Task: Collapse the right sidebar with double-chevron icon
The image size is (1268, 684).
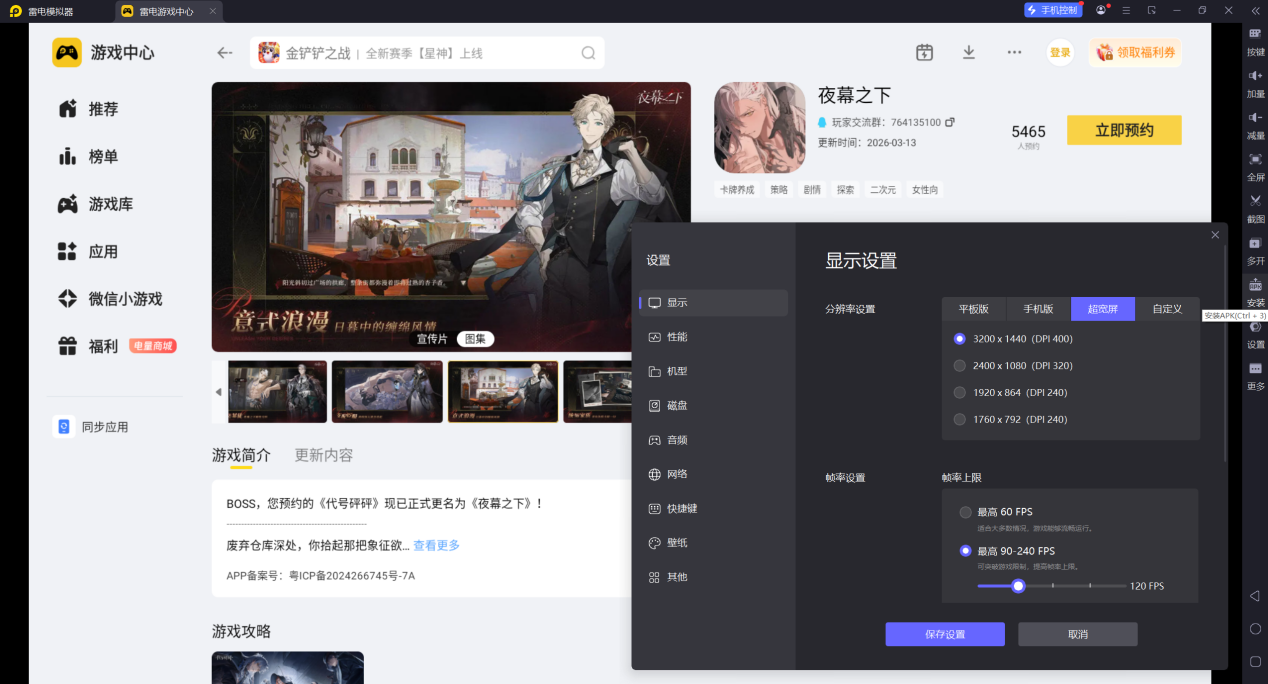Action: click(1255, 11)
